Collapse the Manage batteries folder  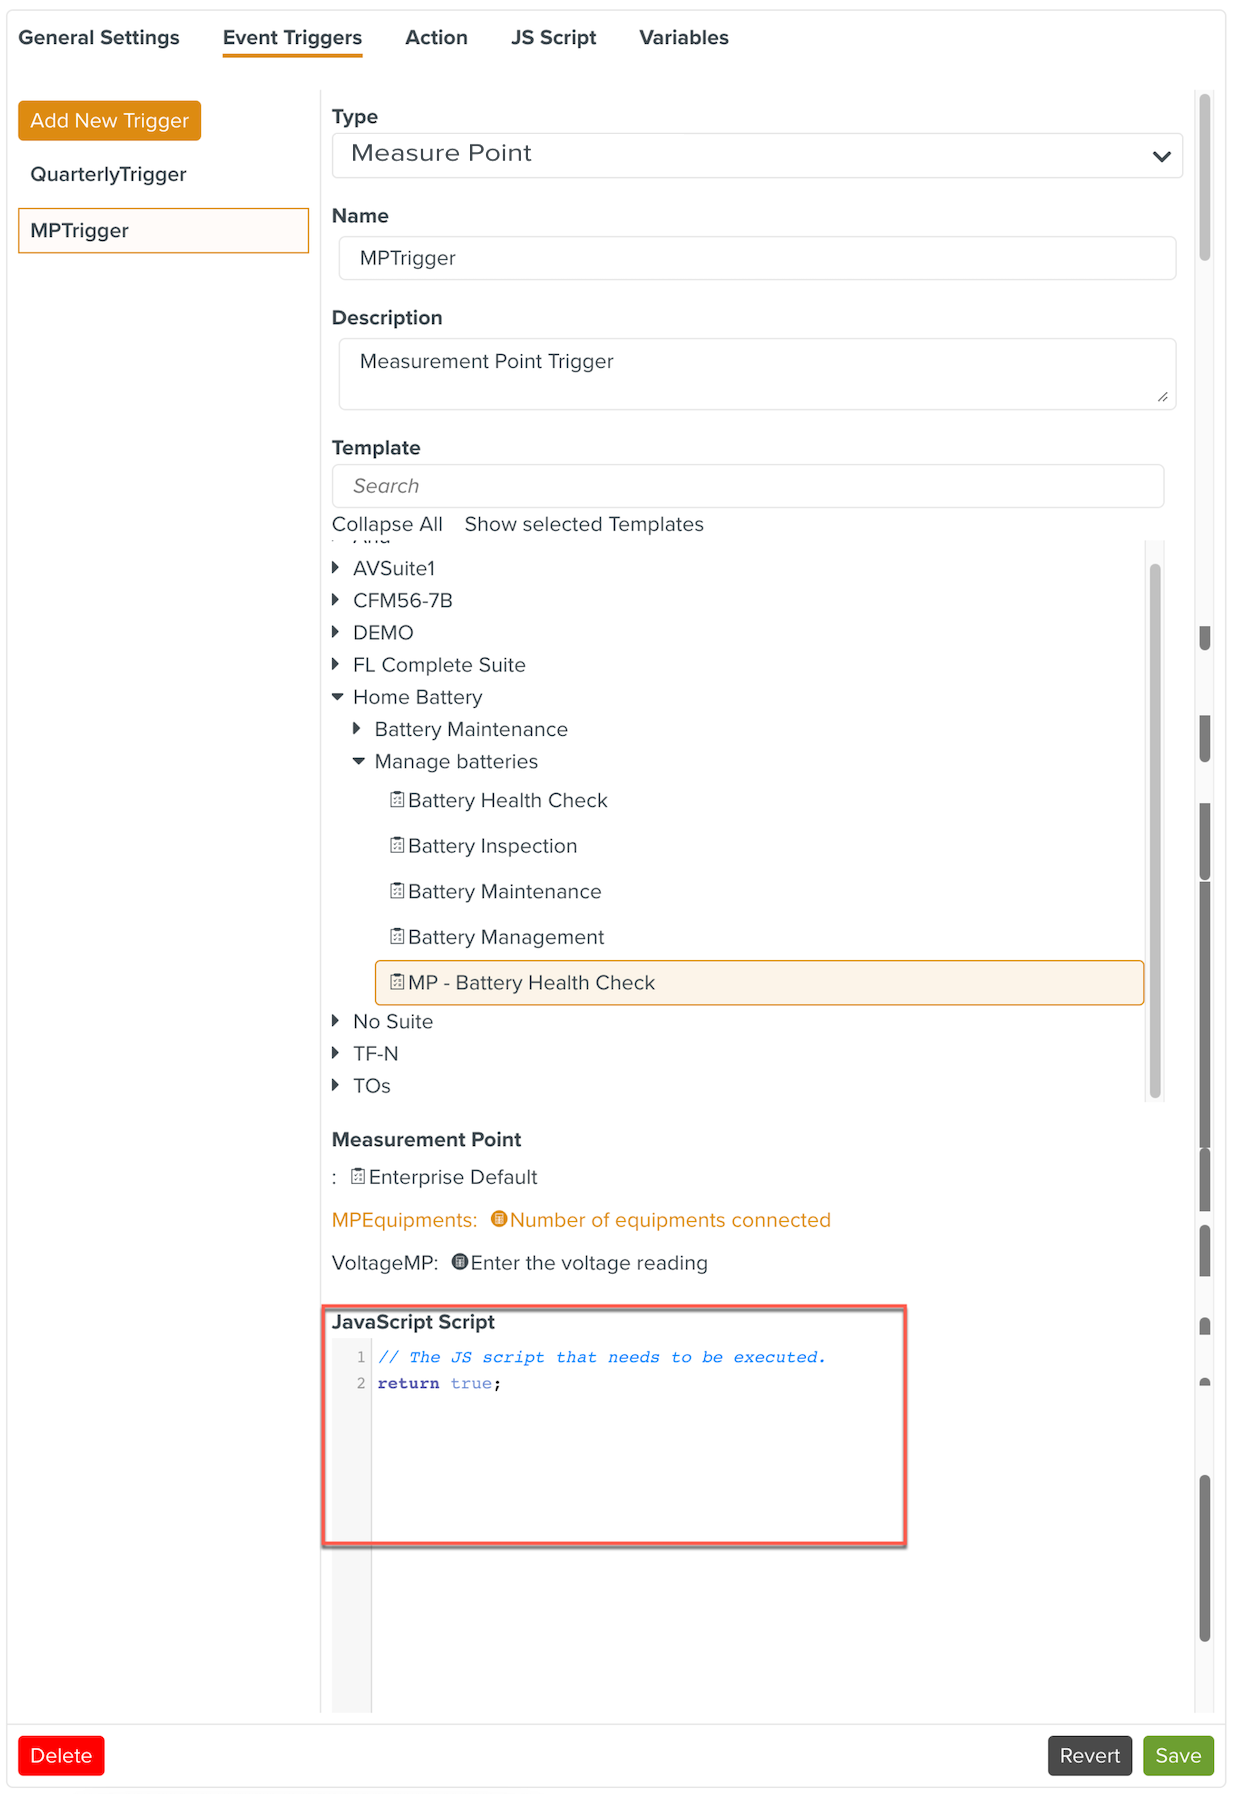tap(359, 762)
